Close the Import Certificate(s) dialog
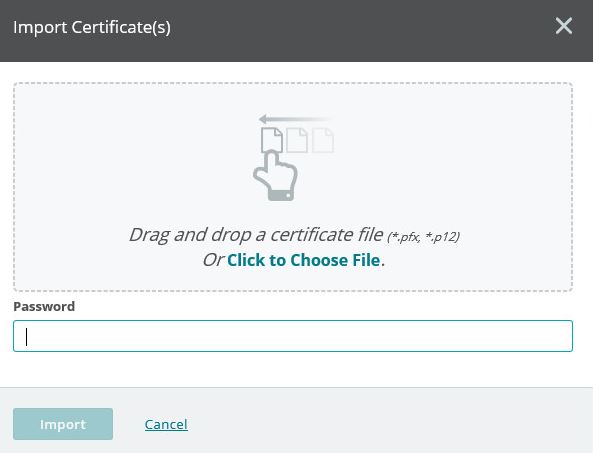593x453 pixels. point(564,26)
